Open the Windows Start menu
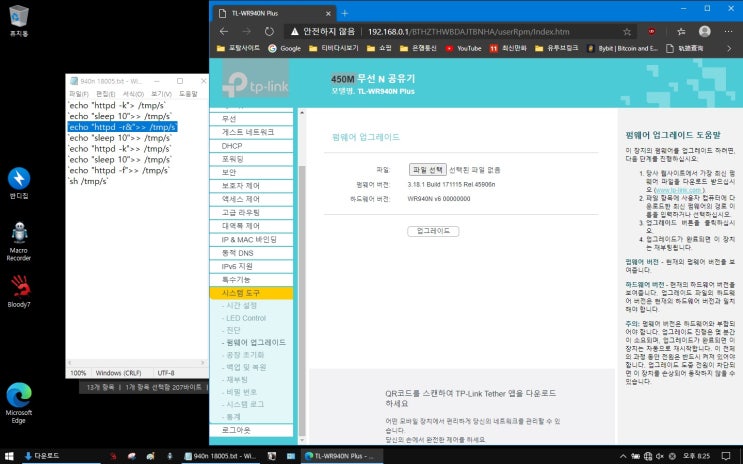This screenshot has height=464, width=743. pyautogui.click(x=9, y=456)
